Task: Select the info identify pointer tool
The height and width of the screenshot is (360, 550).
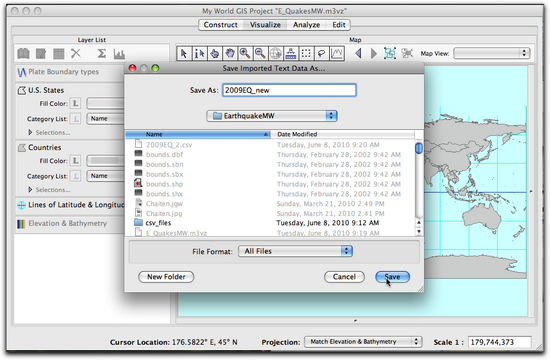Action: pyautogui.click(x=199, y=53)
